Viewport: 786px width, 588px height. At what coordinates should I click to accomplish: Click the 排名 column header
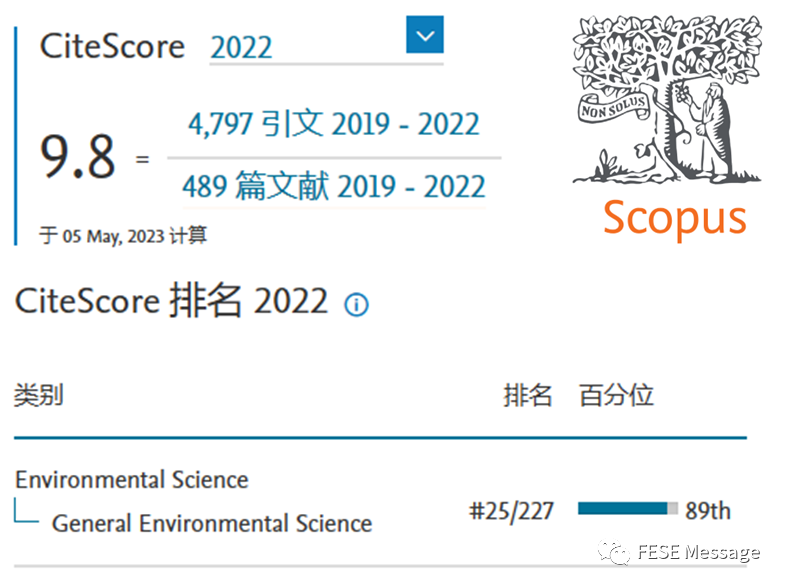527,395
